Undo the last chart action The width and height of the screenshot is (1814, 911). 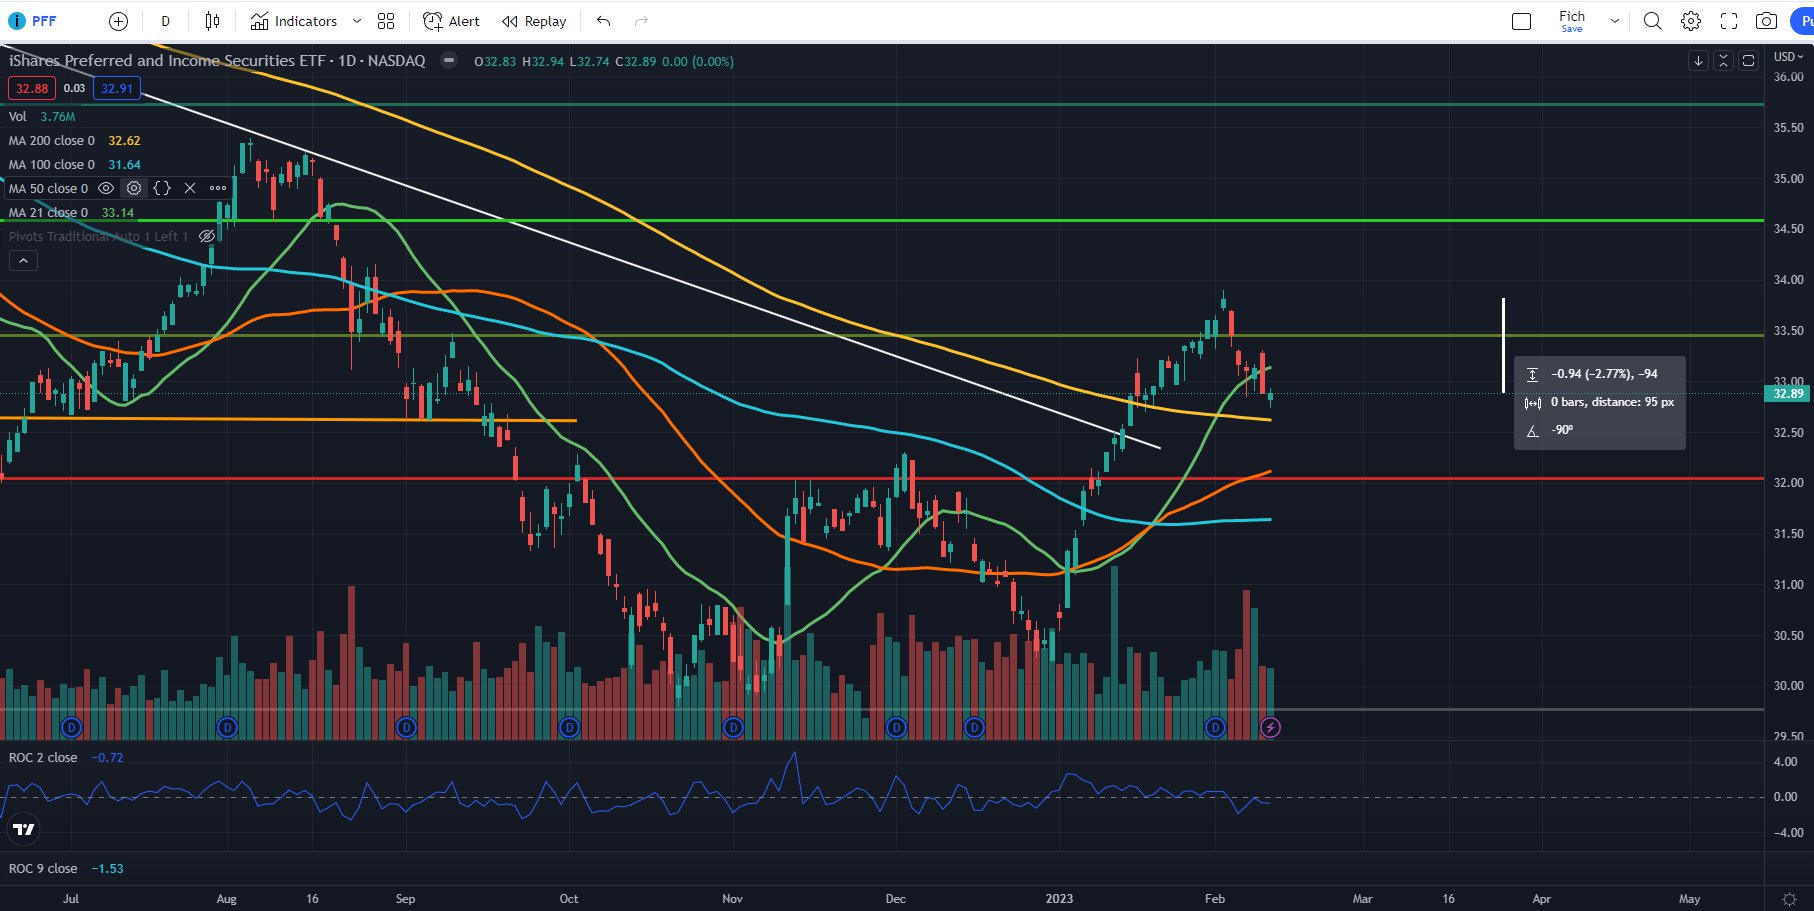point(603,21)
